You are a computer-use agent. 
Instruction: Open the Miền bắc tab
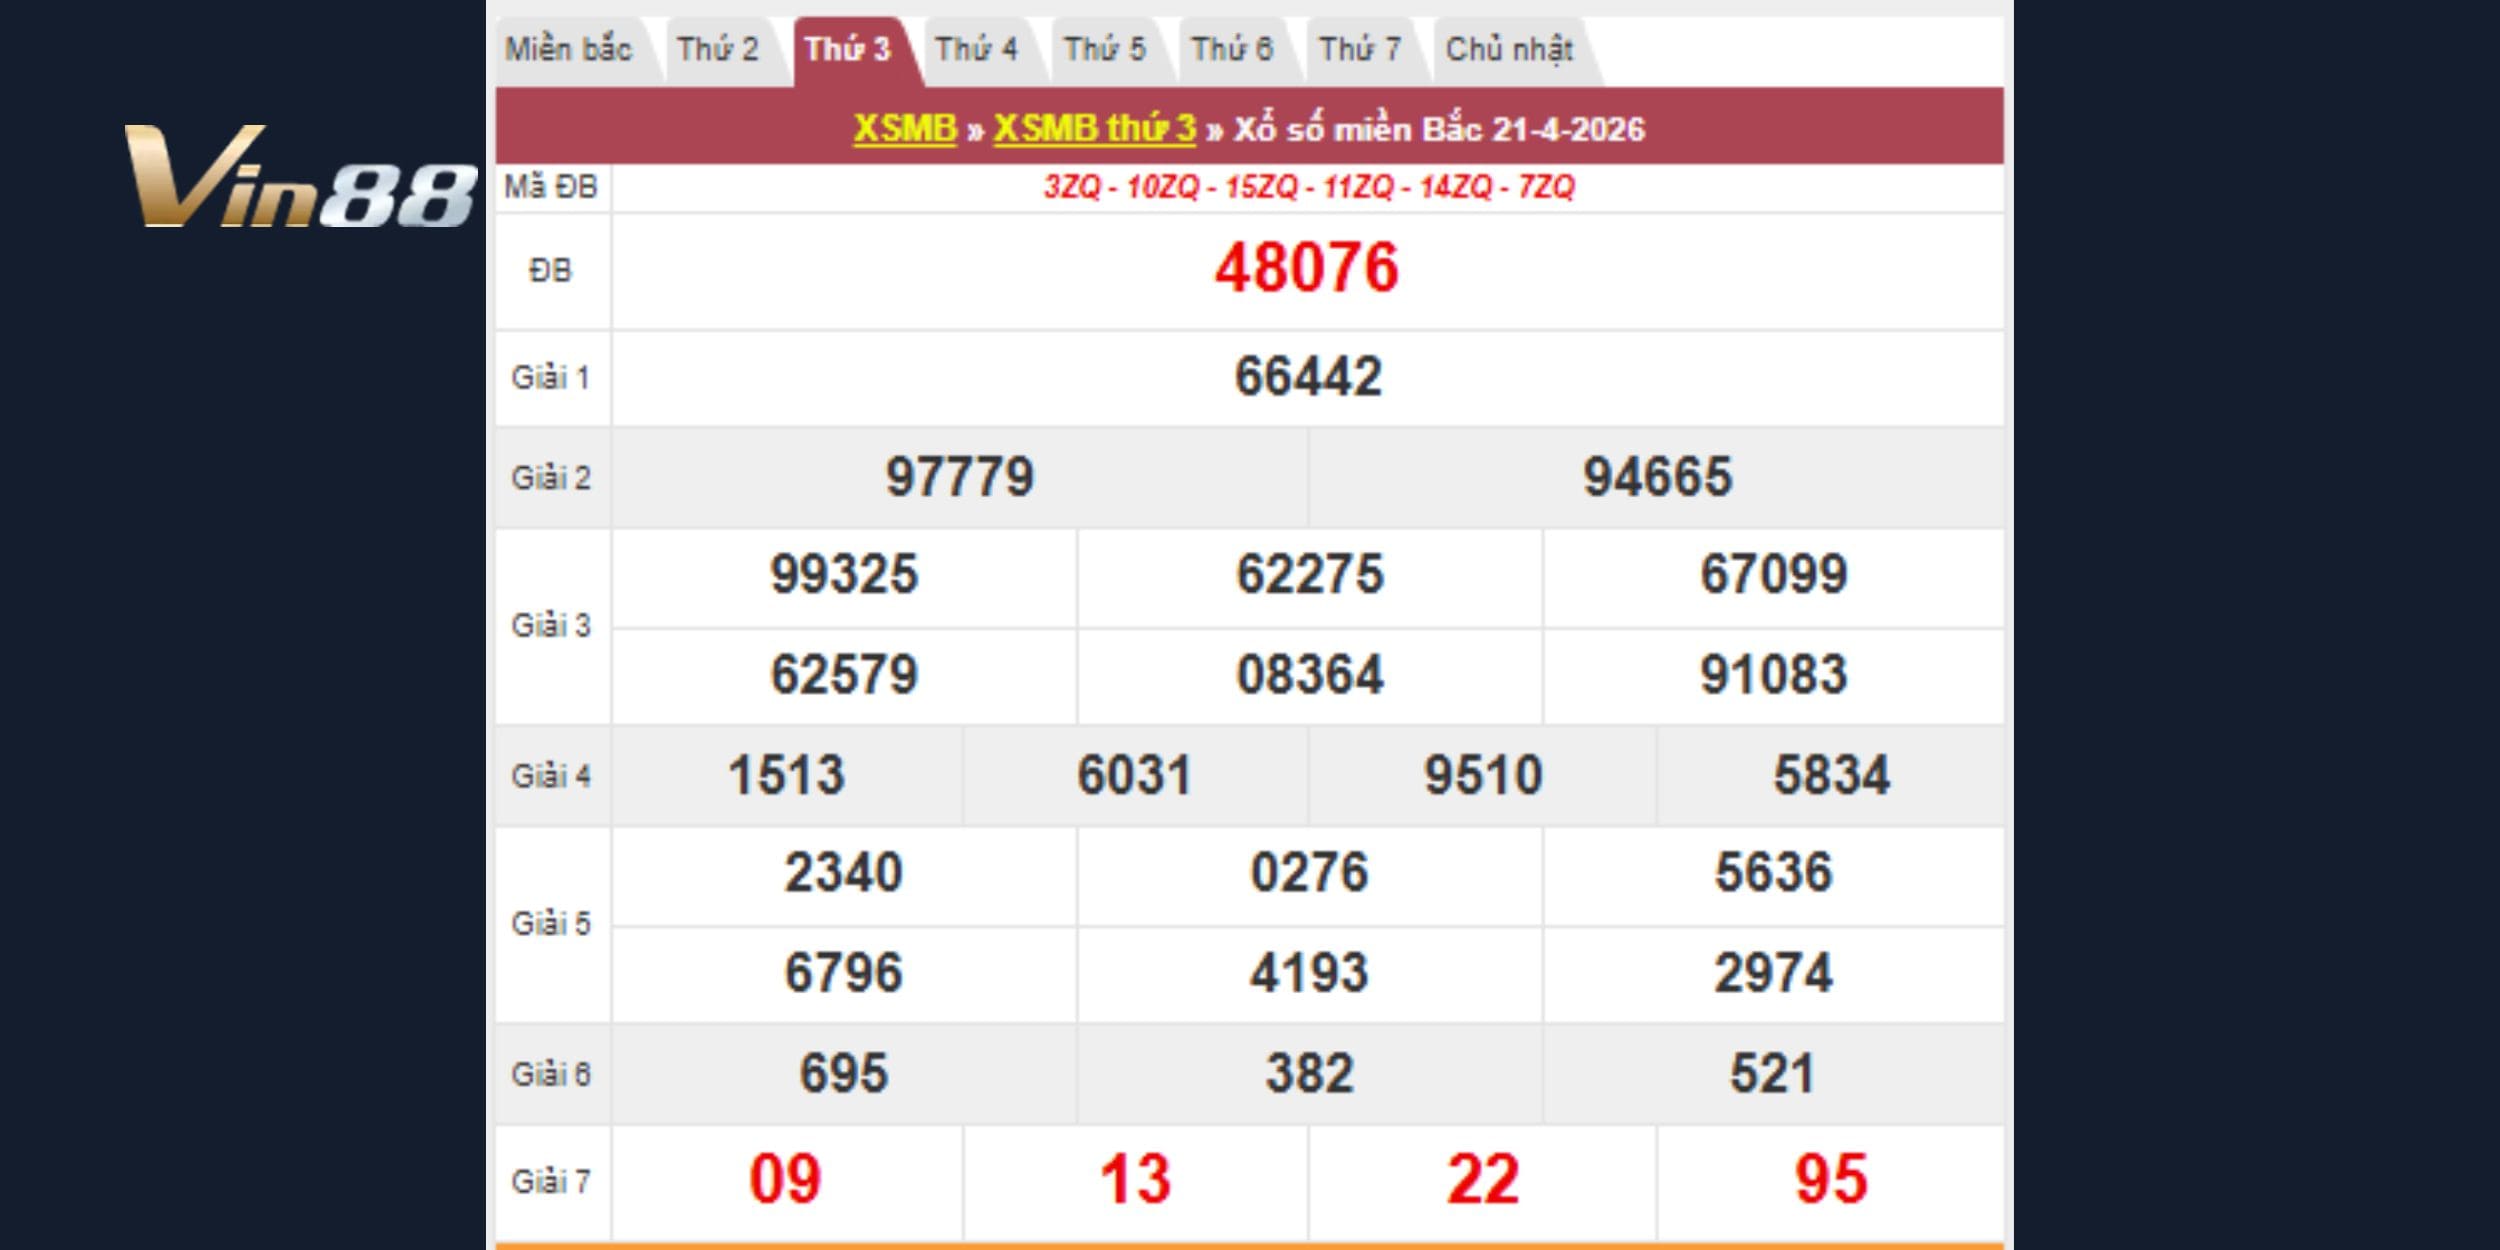pyautogui.click(x=568, y=49)
